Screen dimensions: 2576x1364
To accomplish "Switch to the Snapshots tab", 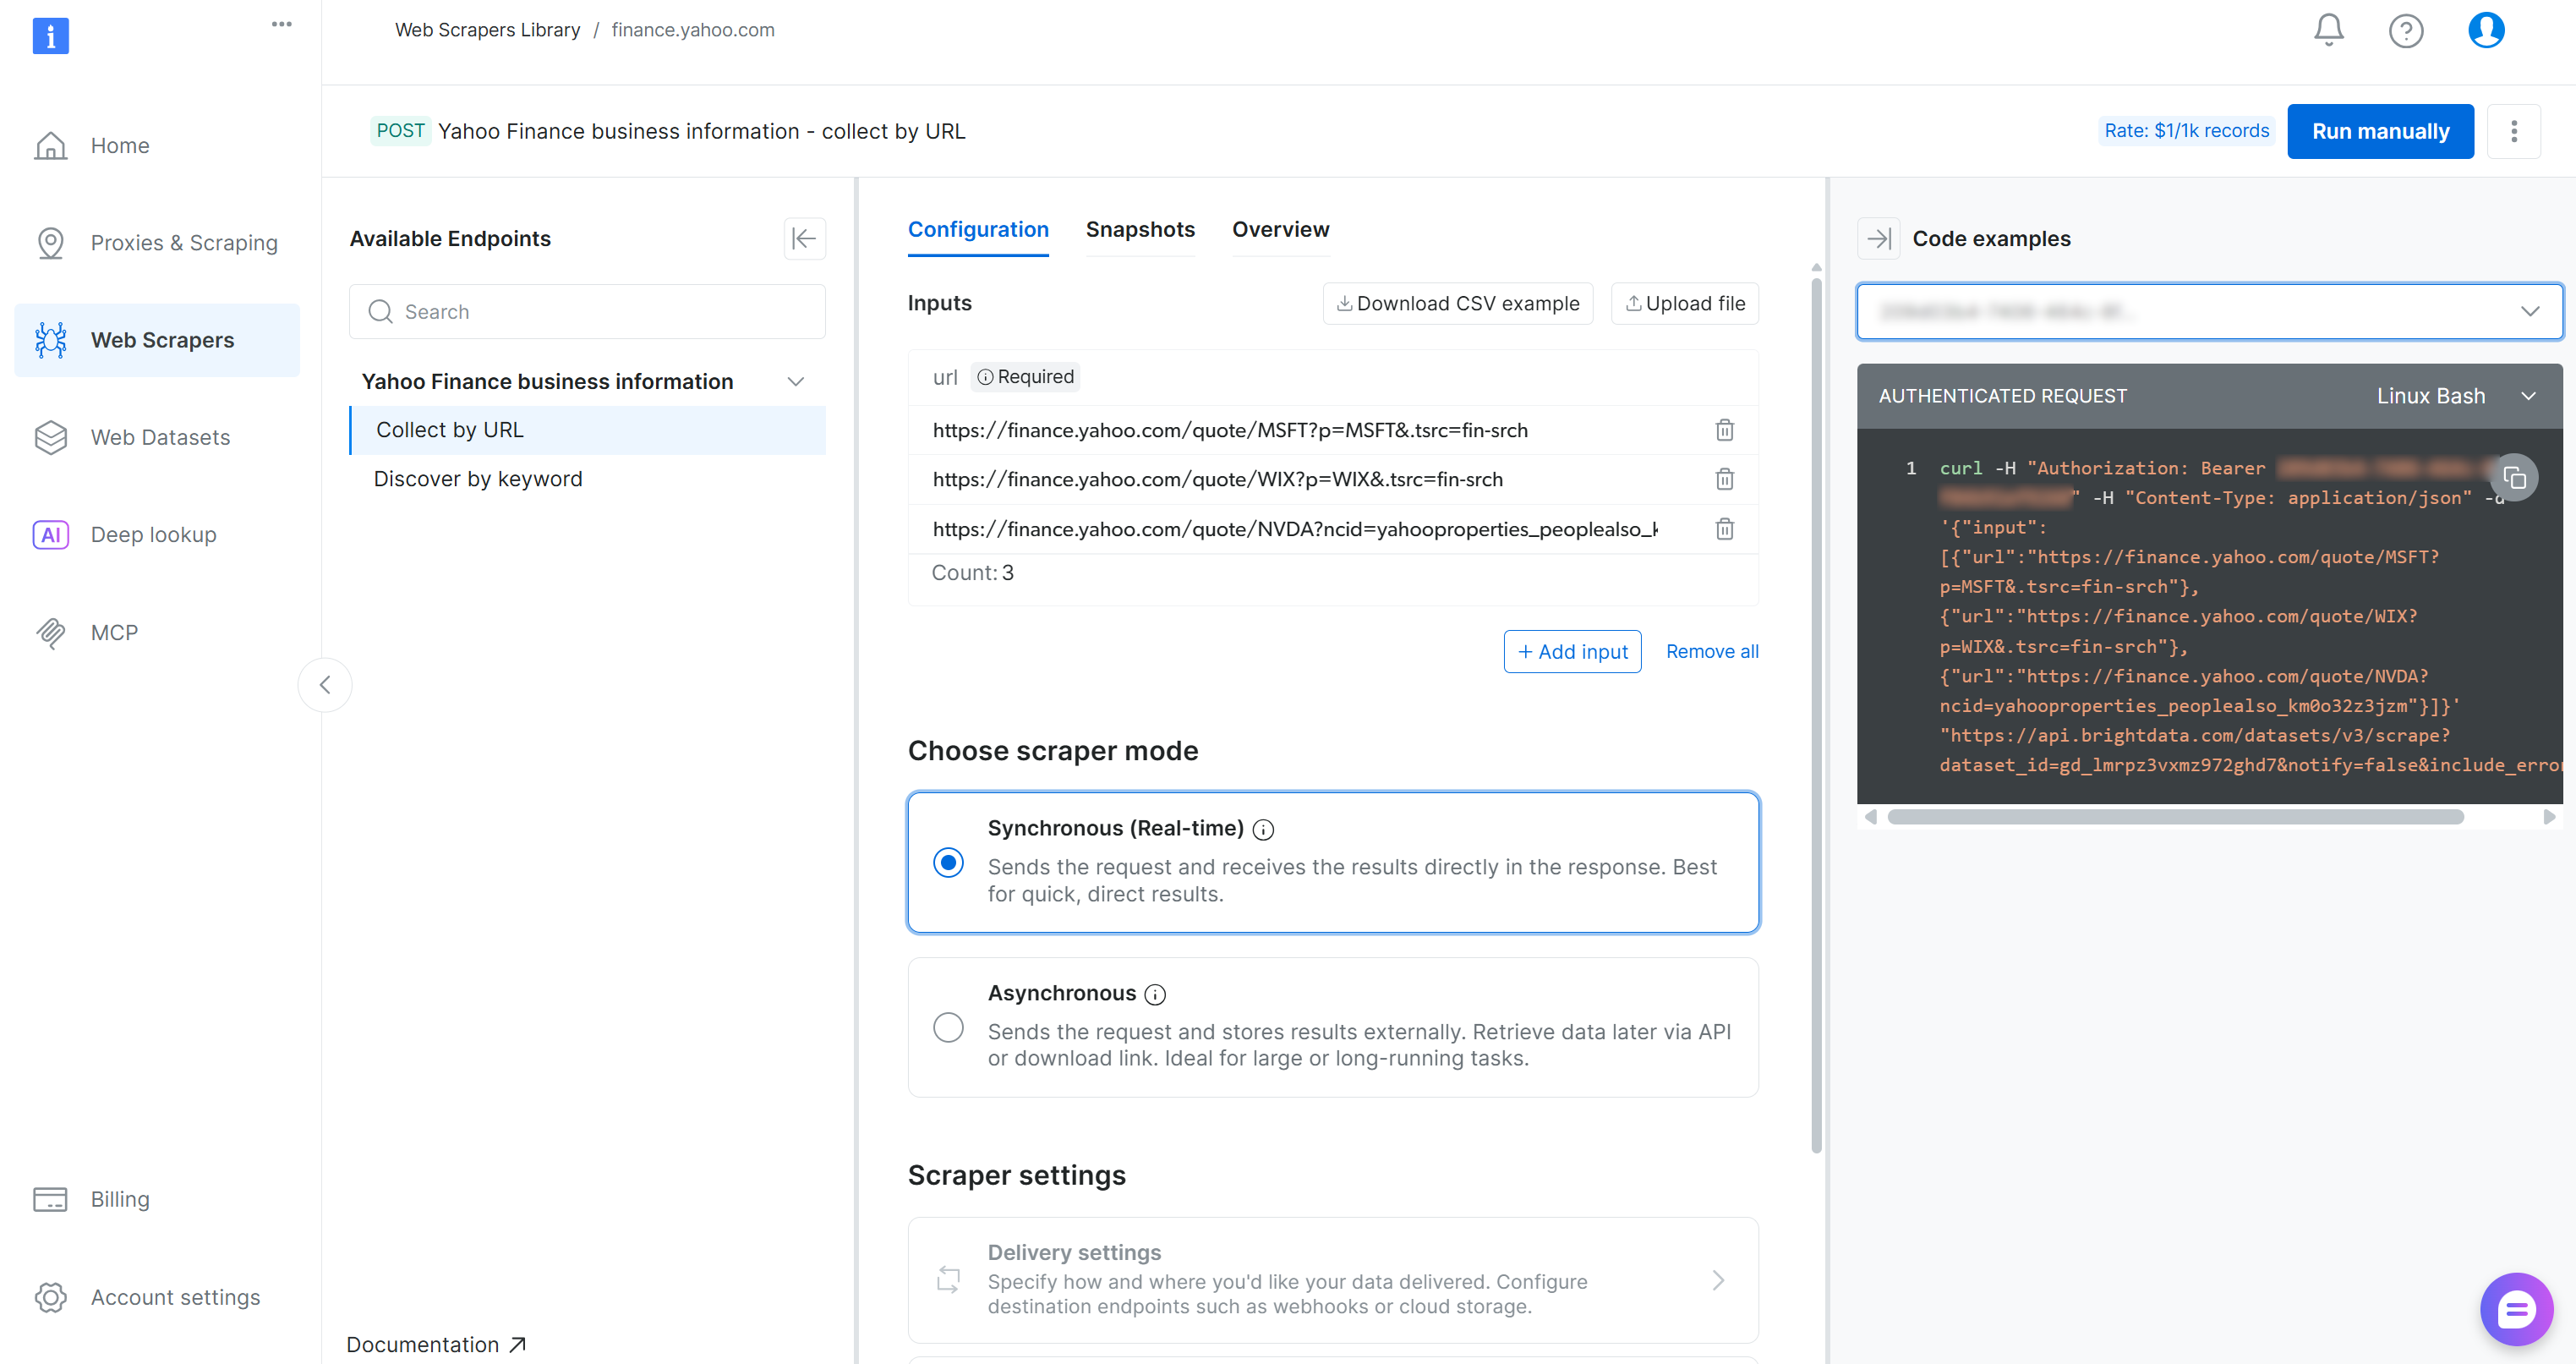I will [x=1140, y=230].
